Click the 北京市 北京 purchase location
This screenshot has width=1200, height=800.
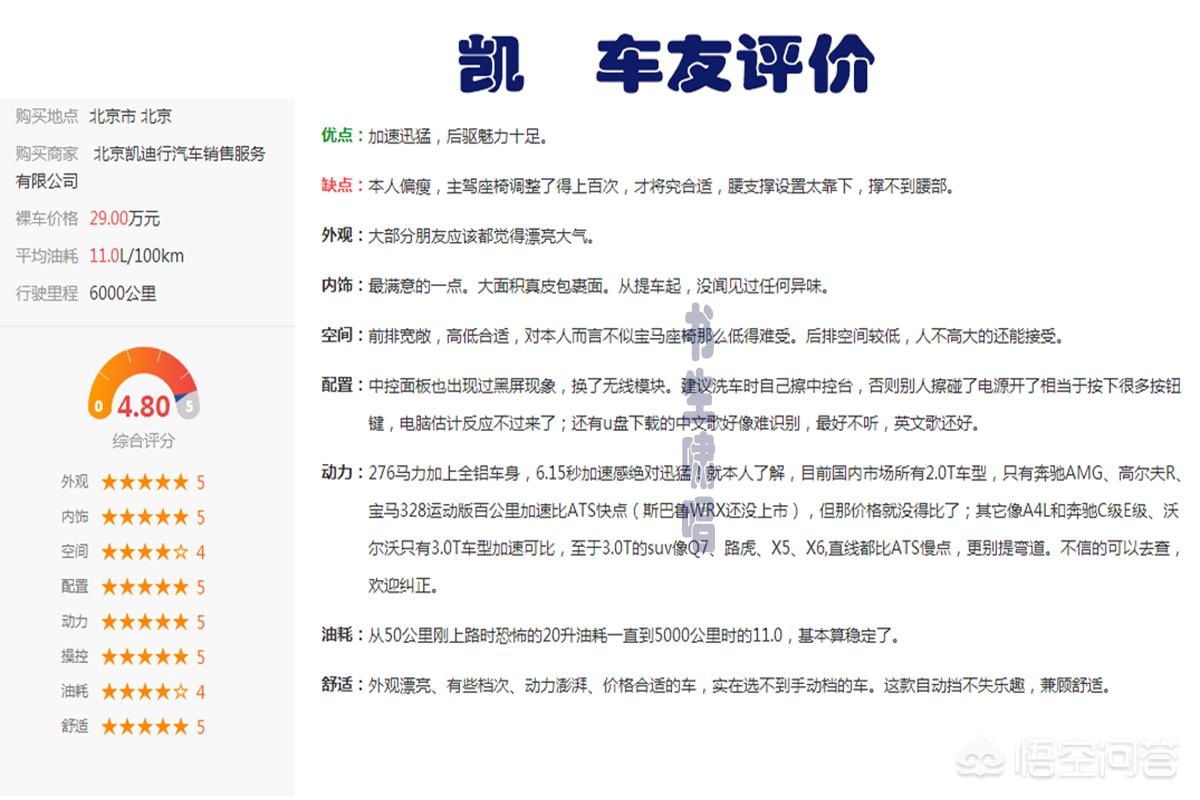tap(130, 116)
